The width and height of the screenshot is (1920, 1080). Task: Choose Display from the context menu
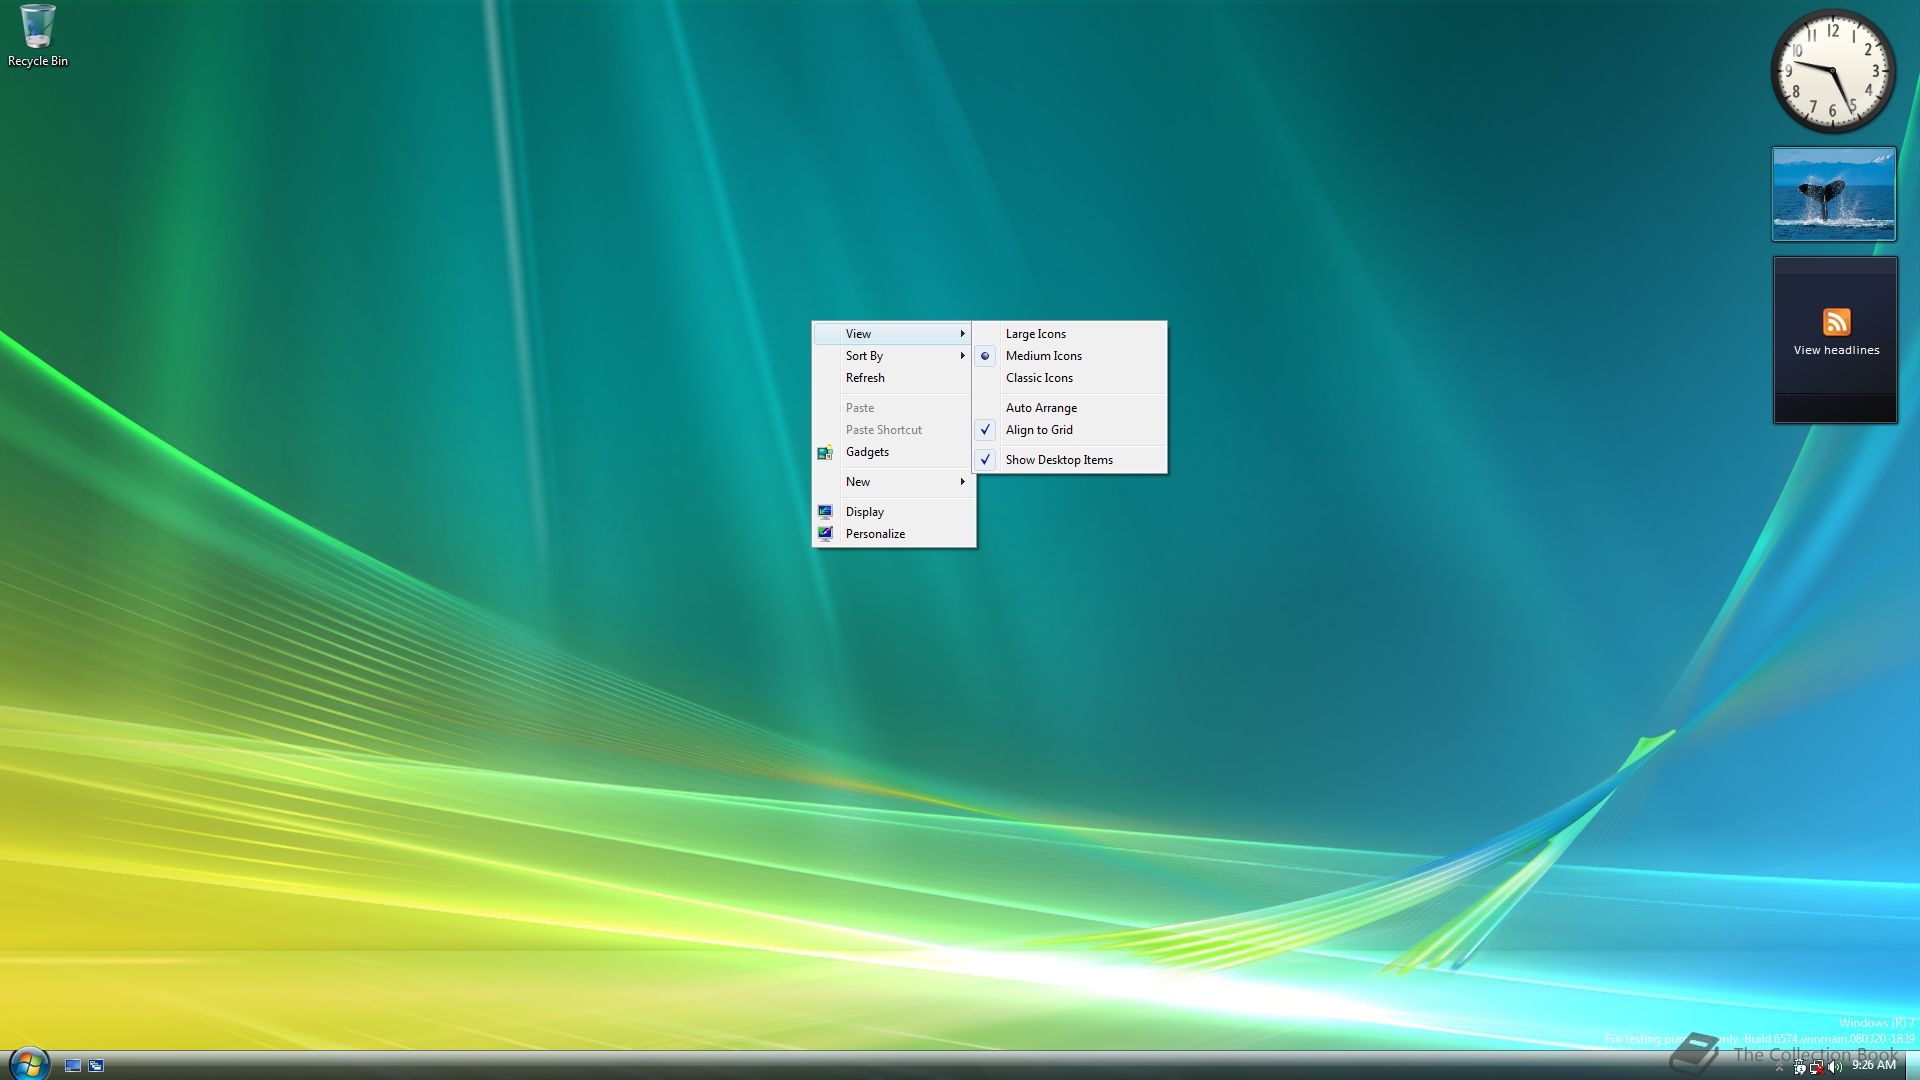[x=894, y=512]
